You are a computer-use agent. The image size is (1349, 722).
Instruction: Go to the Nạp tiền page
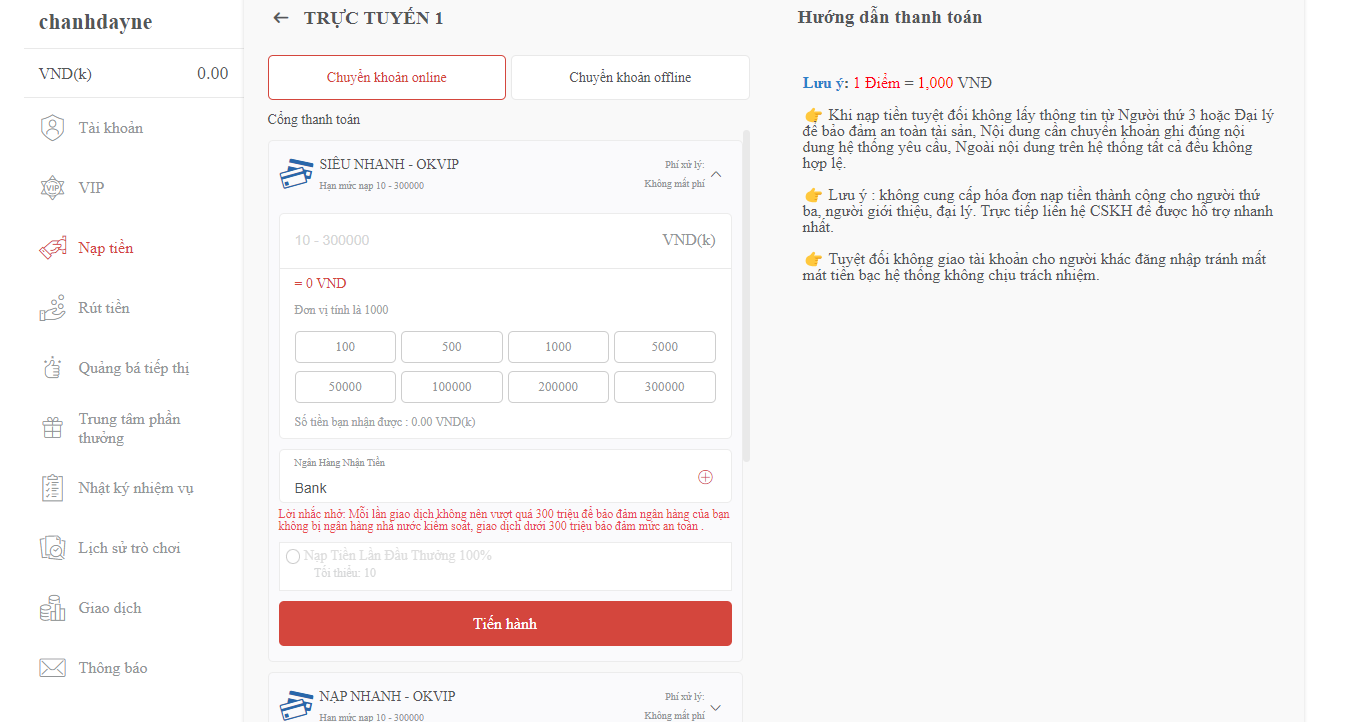click(x=133, y=248)
